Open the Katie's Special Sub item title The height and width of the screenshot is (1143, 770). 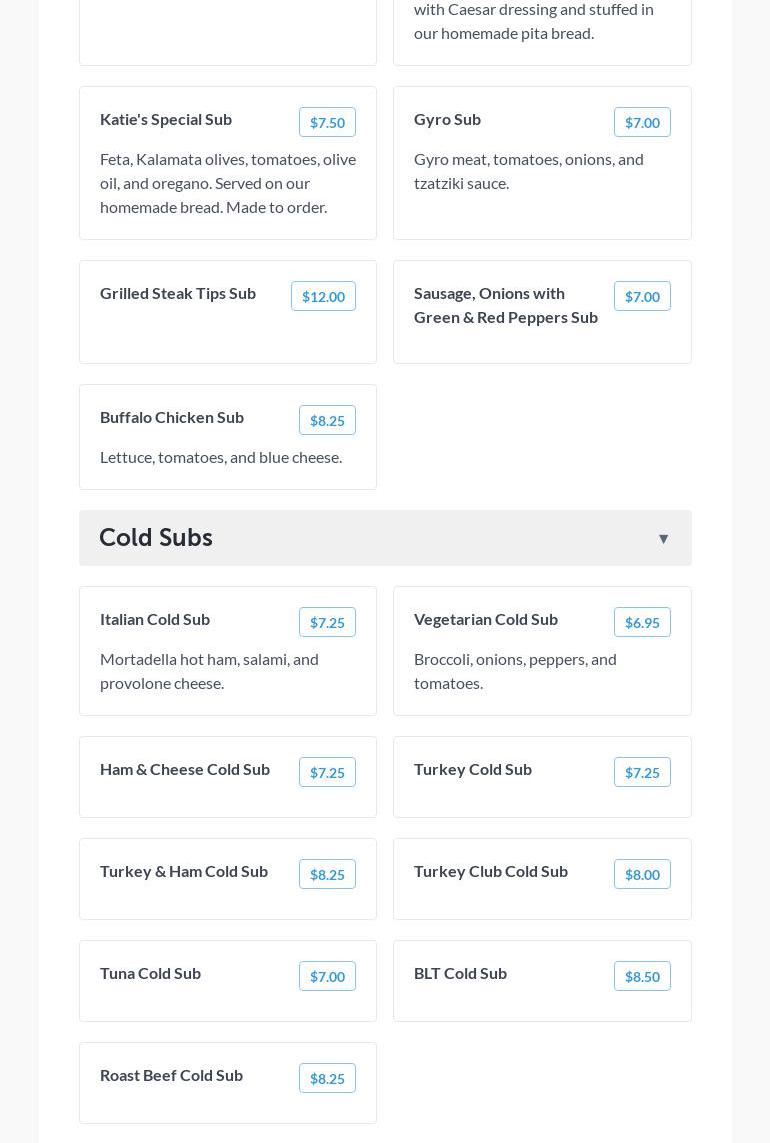166,119
